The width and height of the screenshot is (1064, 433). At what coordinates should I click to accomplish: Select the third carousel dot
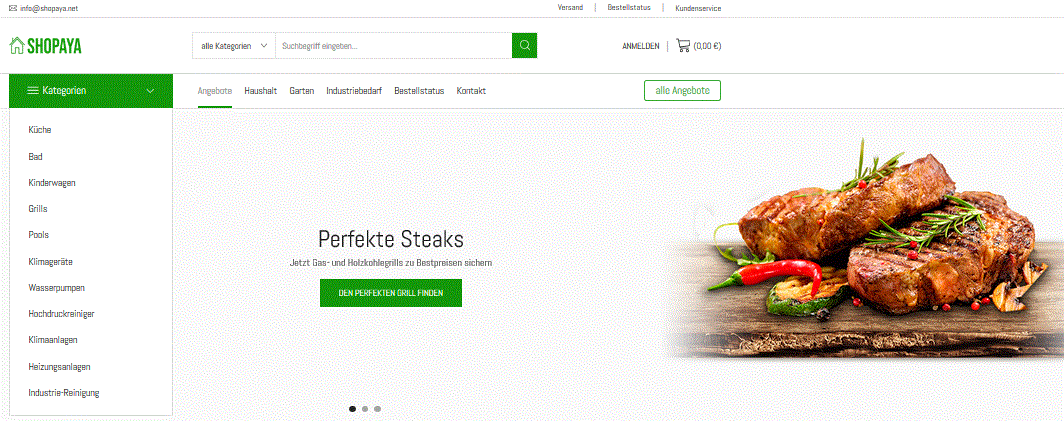[x=377, y=409]
